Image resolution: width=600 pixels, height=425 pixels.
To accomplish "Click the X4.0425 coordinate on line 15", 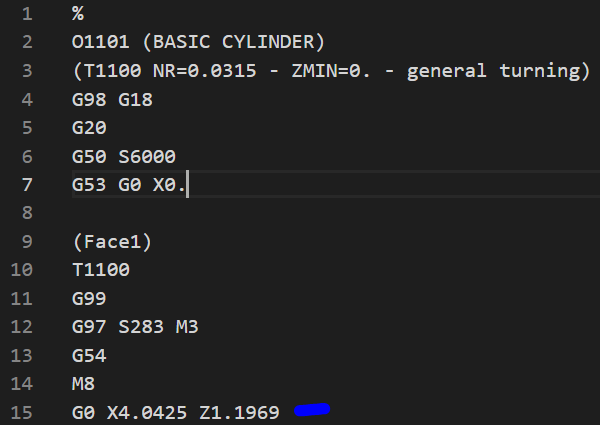I will pos(145,412).
